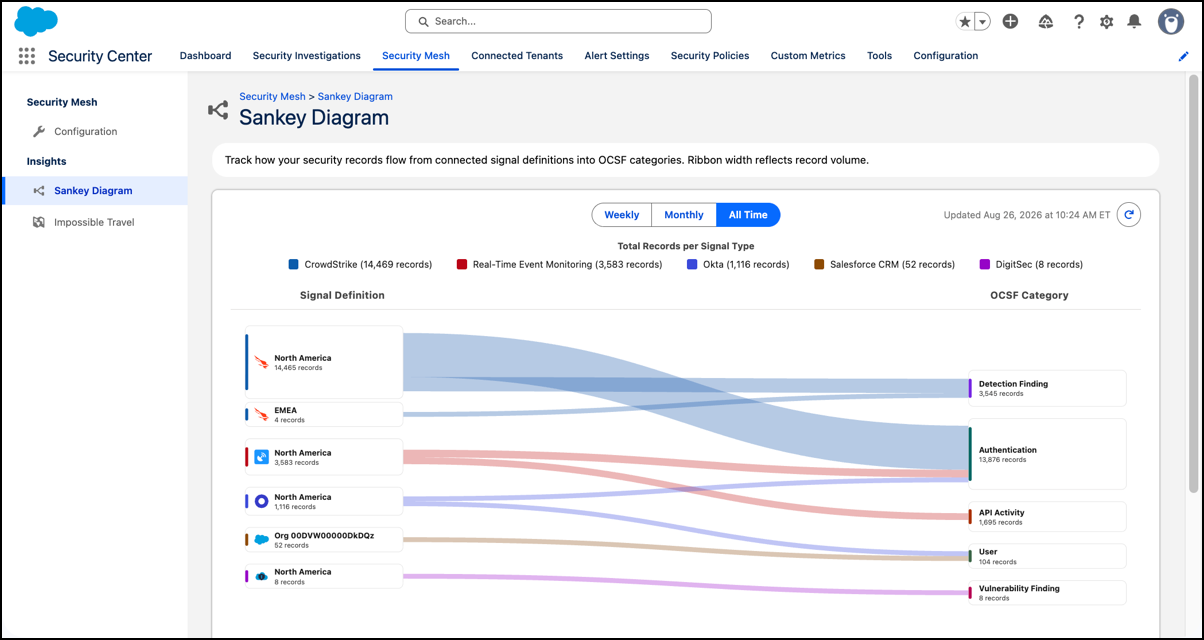This screenshot has width=1204, height=640.
Task: Click the help question mark icon
Action: [x=1078, y=21]
